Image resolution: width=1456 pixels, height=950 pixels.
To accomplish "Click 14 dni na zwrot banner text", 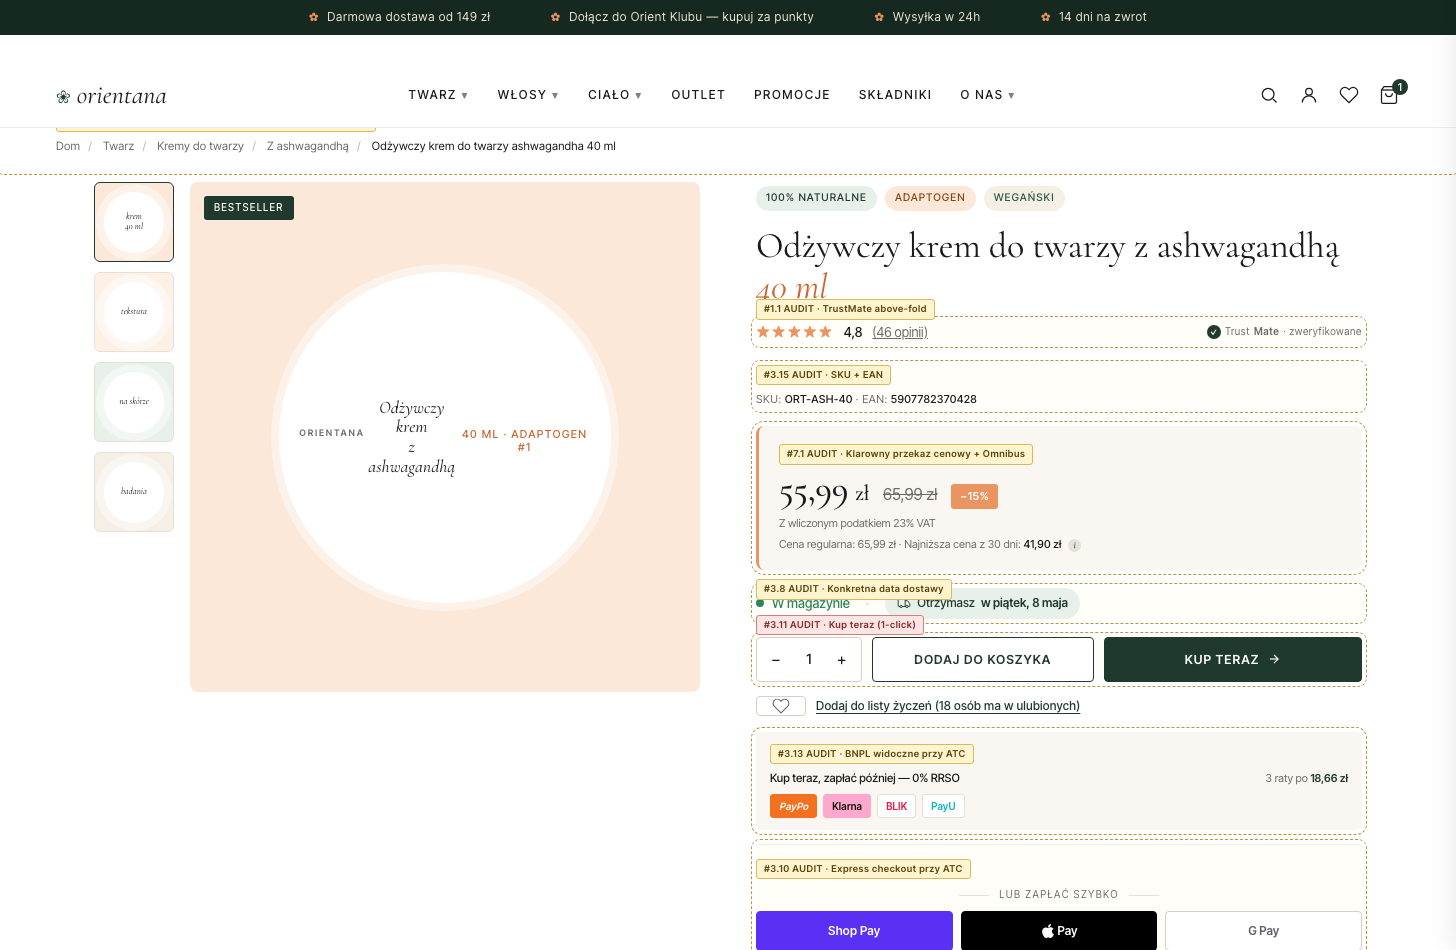I will 1102,17.
